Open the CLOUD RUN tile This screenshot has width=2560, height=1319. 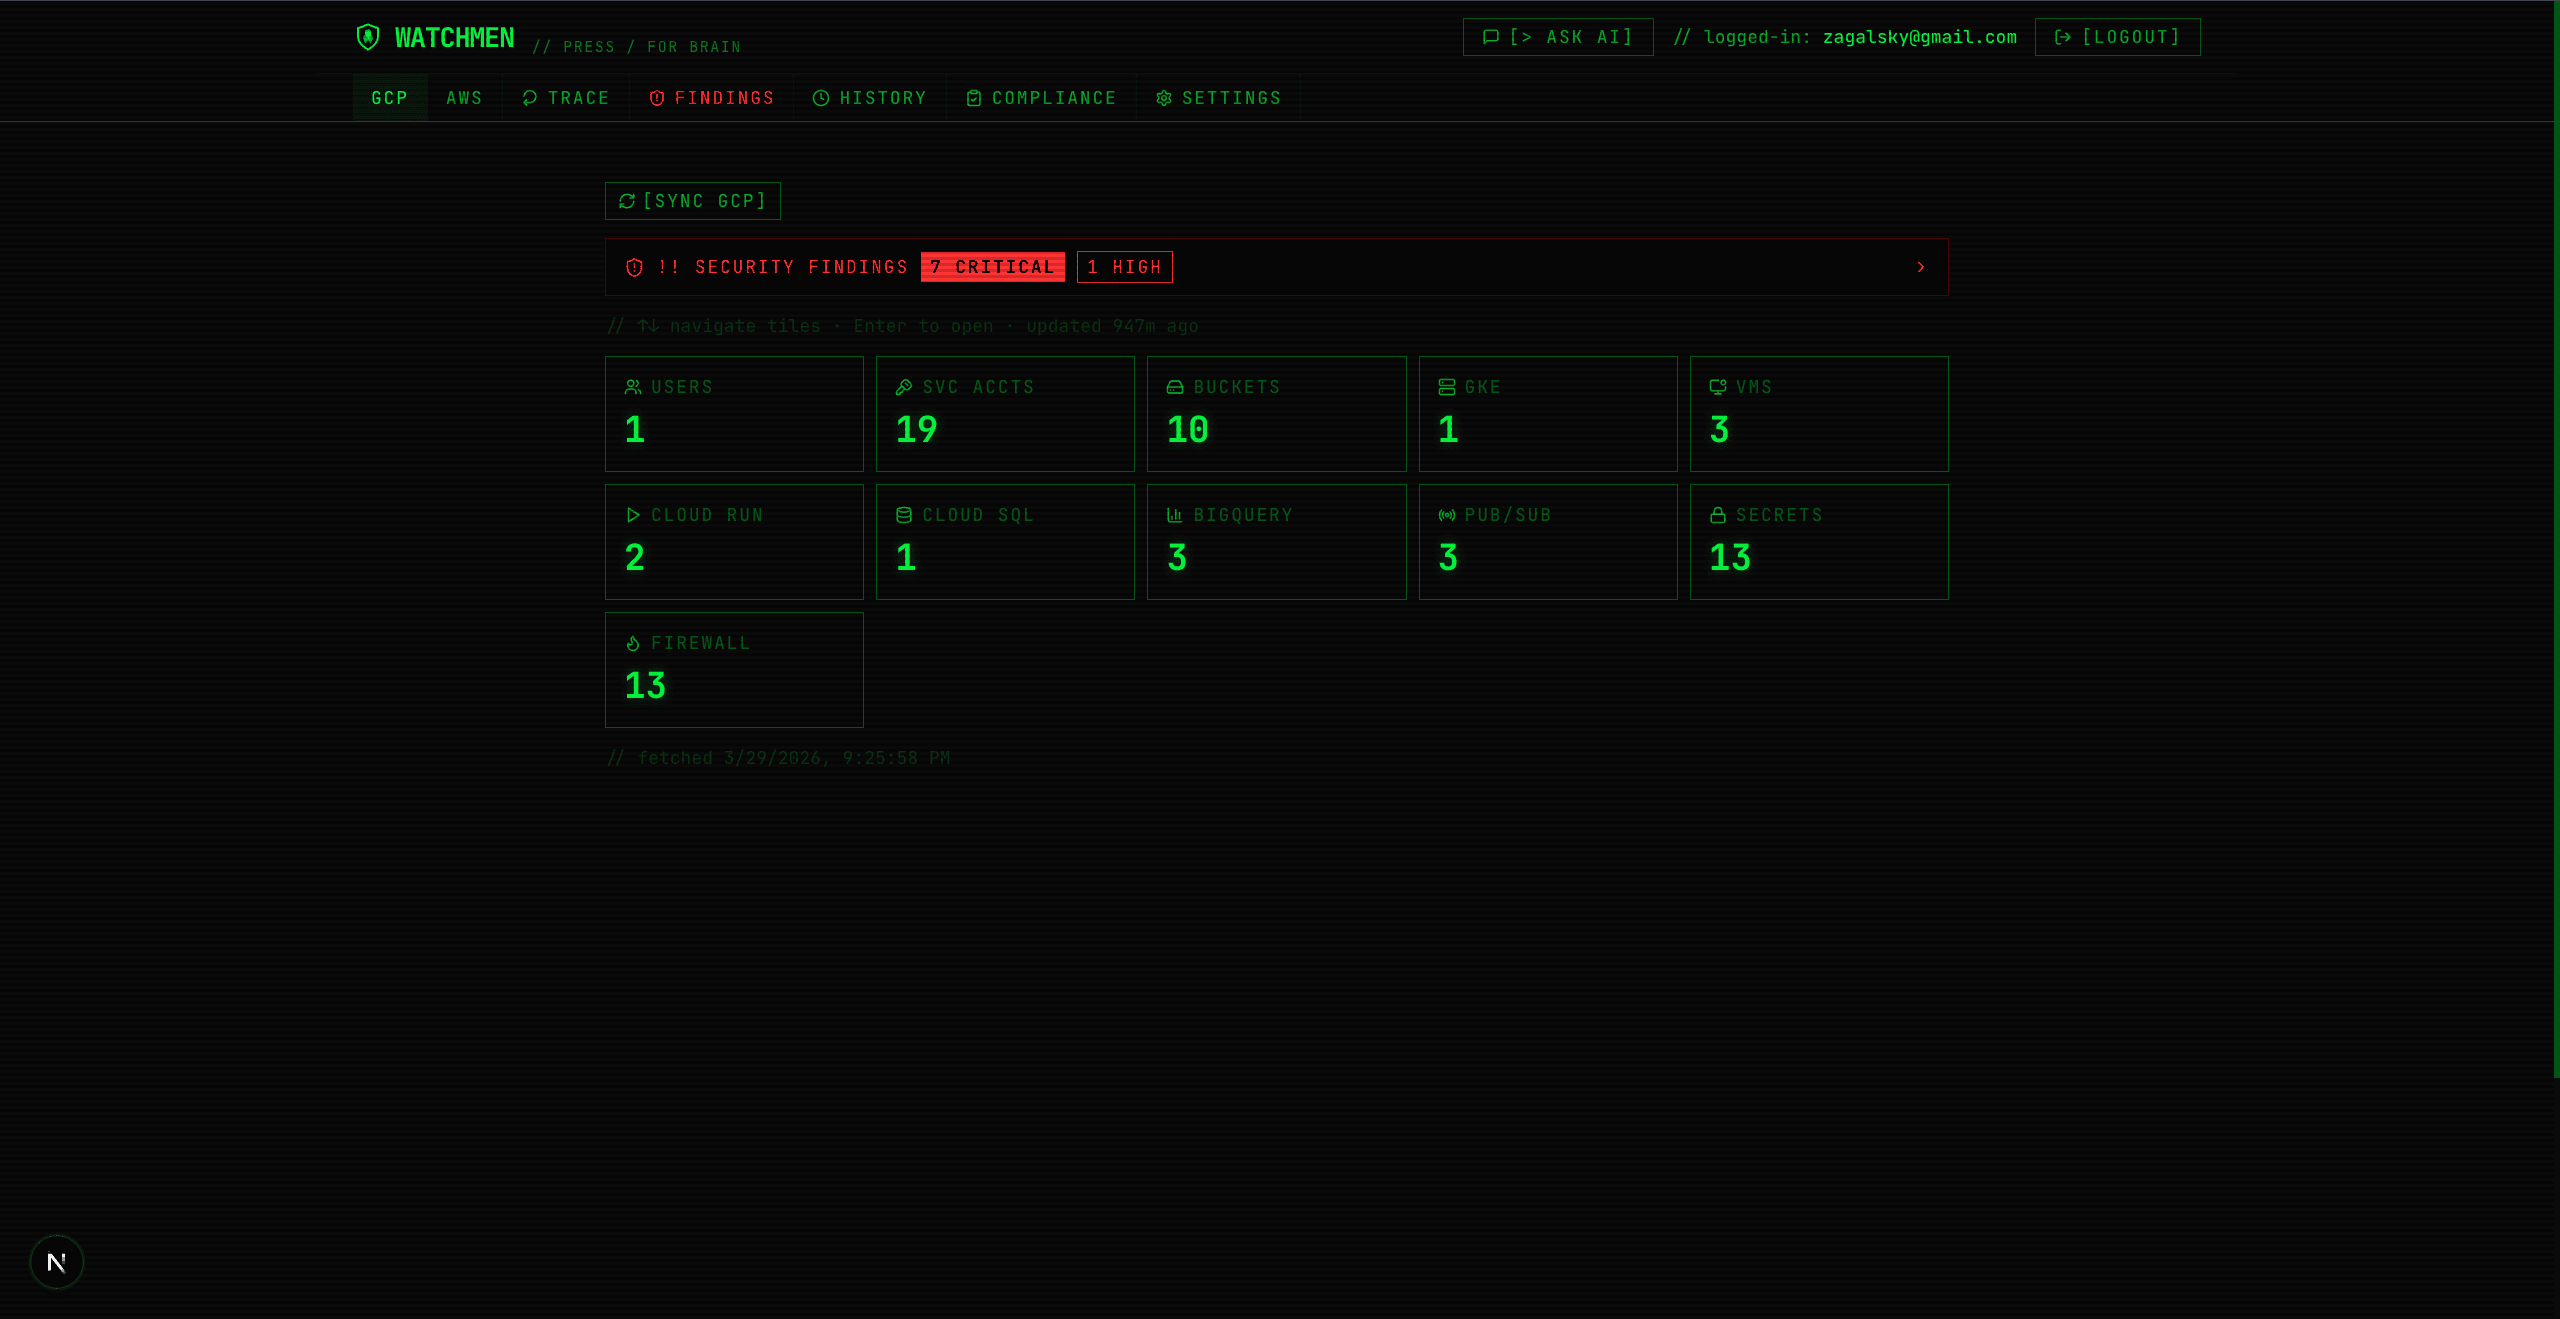point(734,542)
